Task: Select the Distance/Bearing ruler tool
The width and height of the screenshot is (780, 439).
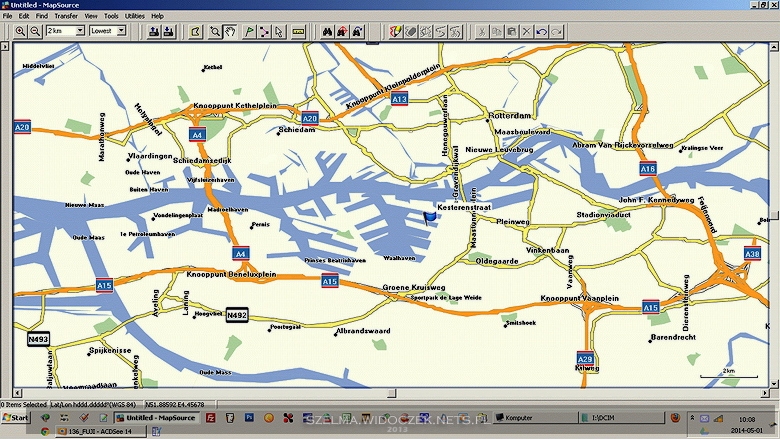Action: (298, 31)
